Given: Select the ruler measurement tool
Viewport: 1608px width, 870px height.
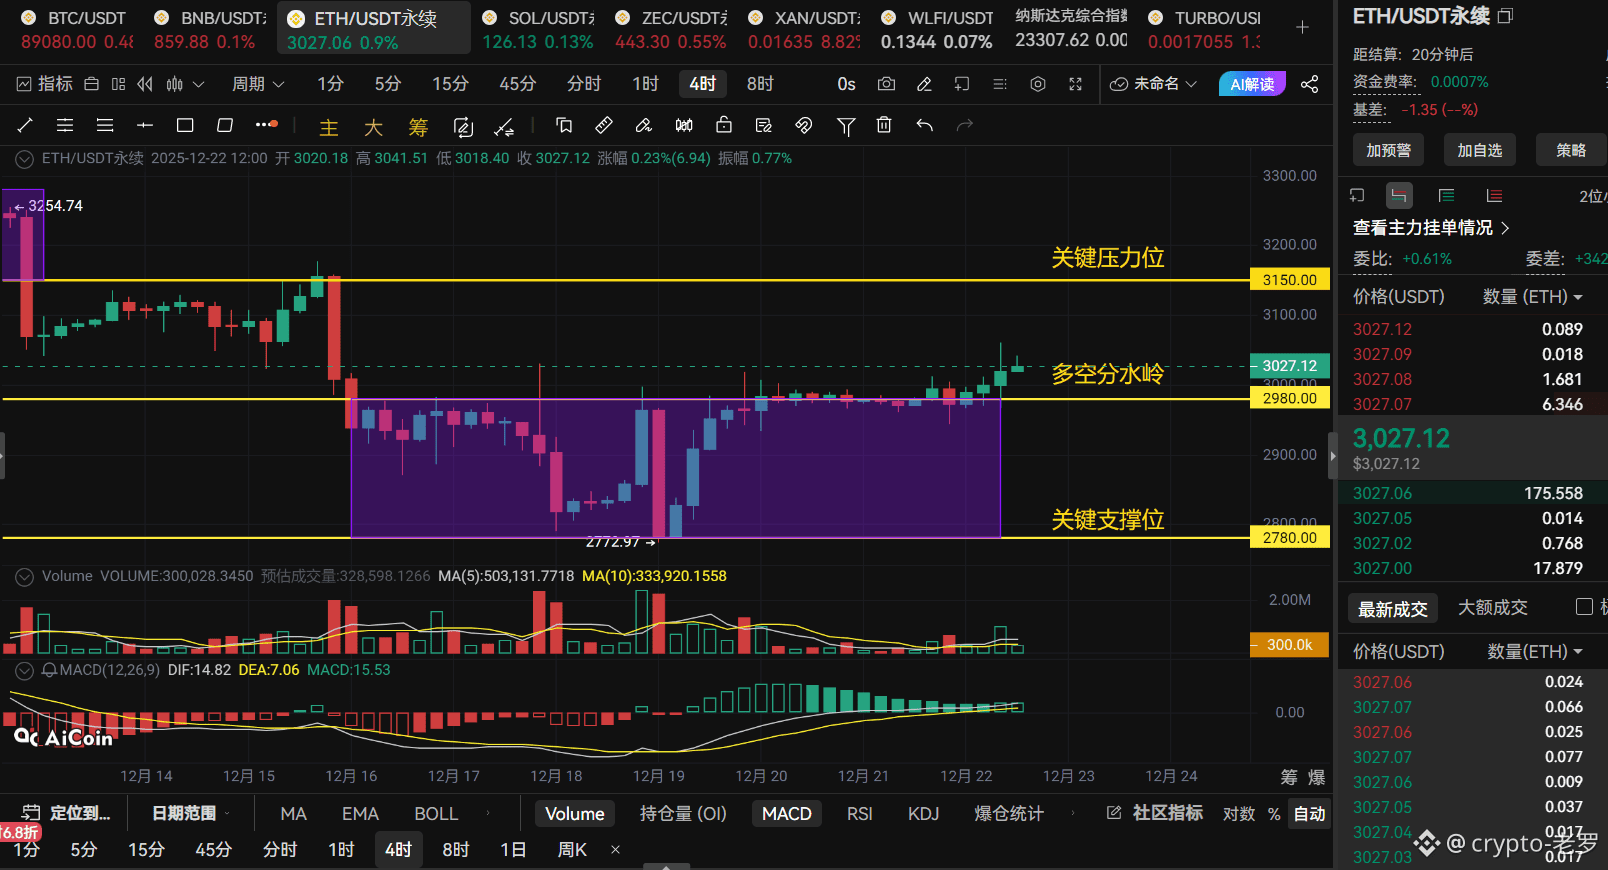Looking at the screenshot, I should [604, 125].
